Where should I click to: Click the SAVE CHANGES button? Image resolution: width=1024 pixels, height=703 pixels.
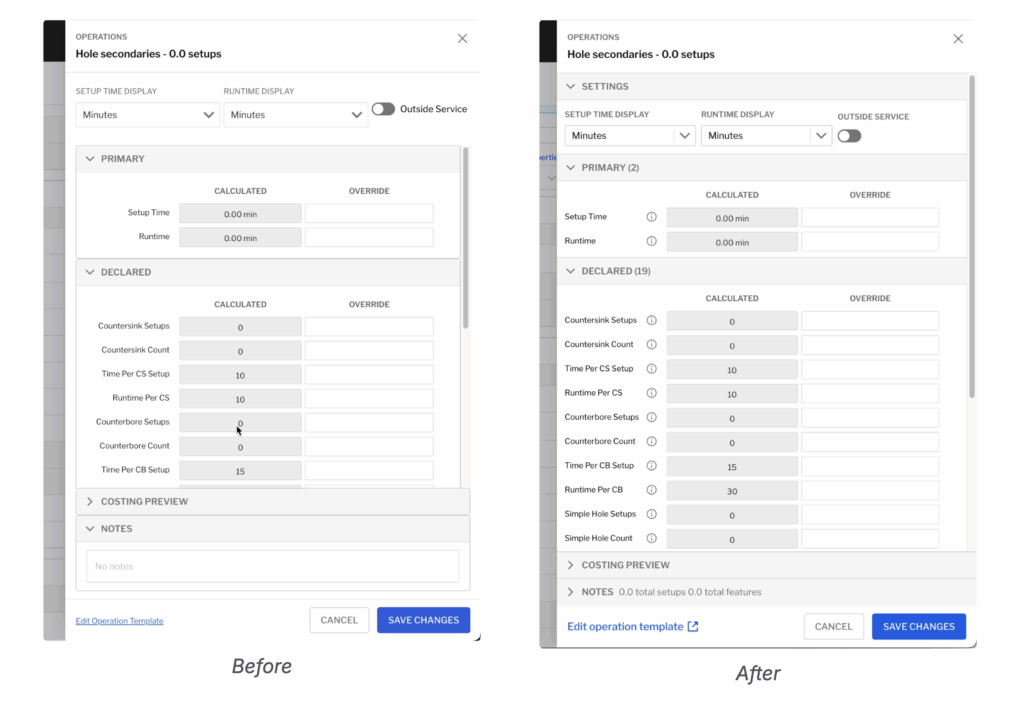pos(919,626)
